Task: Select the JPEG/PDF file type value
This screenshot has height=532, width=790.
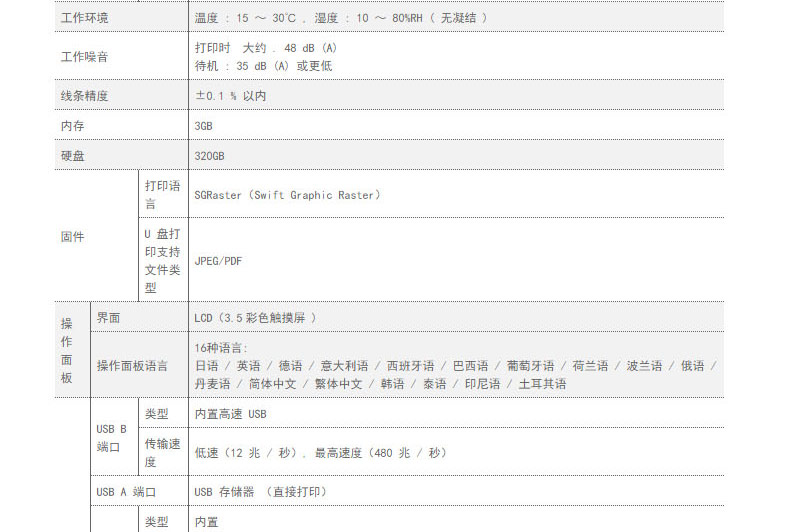Action: click(x=218, y=261)
